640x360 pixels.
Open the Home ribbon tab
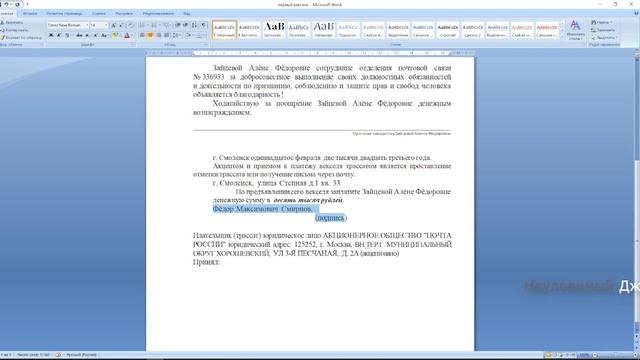pos(7,13)
